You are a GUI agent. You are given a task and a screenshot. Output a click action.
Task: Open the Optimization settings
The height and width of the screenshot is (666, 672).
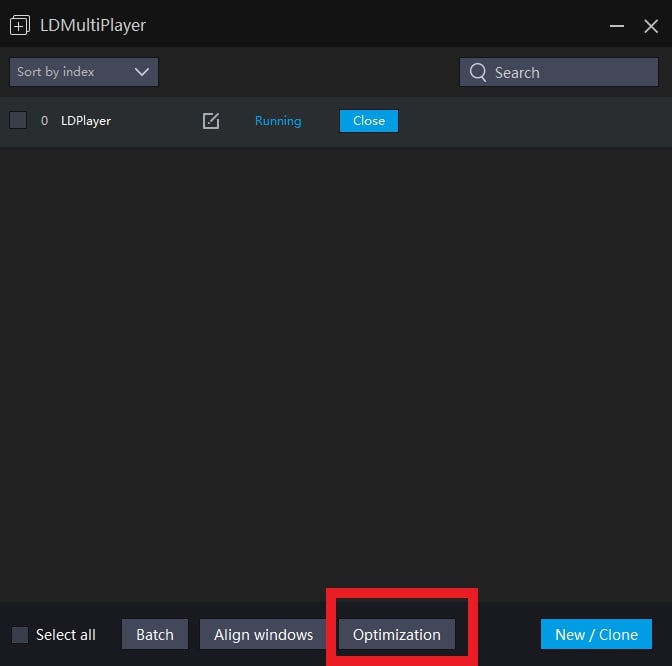click(x=397, y=635)
